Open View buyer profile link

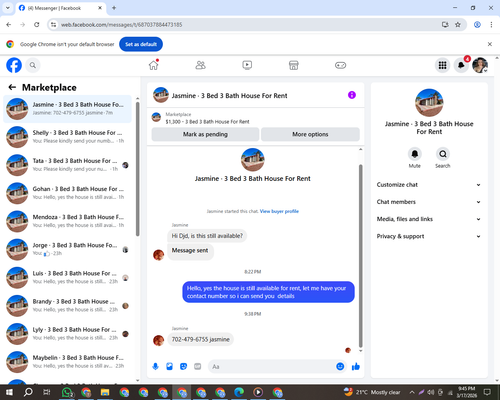click(279, 211)
